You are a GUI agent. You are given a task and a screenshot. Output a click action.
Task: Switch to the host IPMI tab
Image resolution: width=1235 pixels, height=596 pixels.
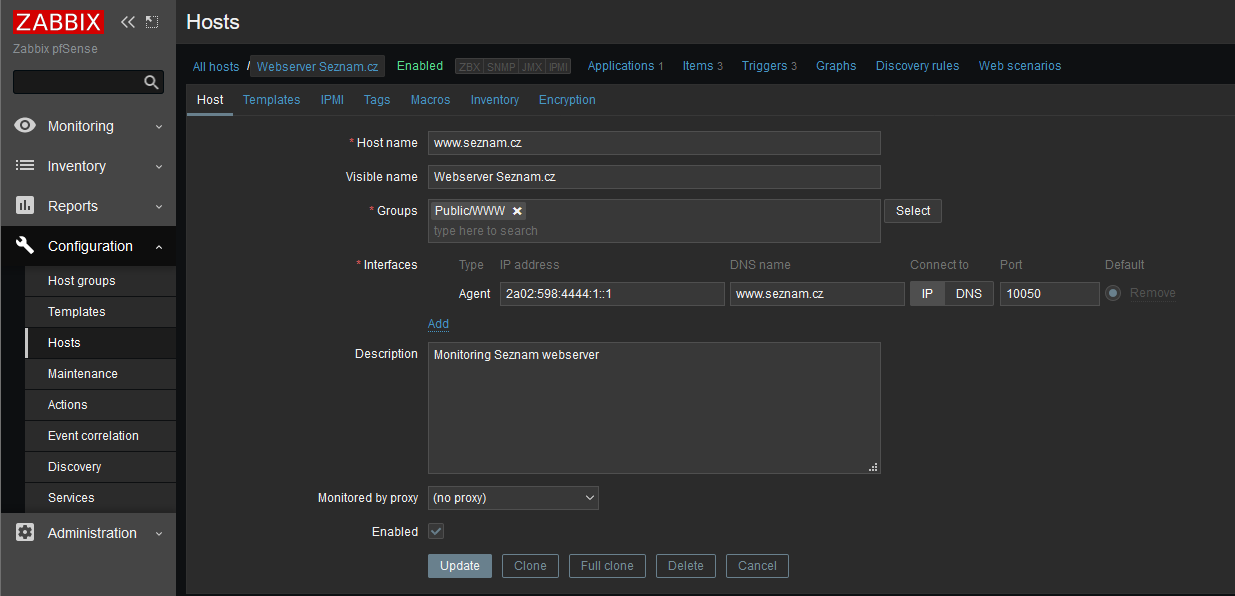pyautogui.click(x=332, y=100)
